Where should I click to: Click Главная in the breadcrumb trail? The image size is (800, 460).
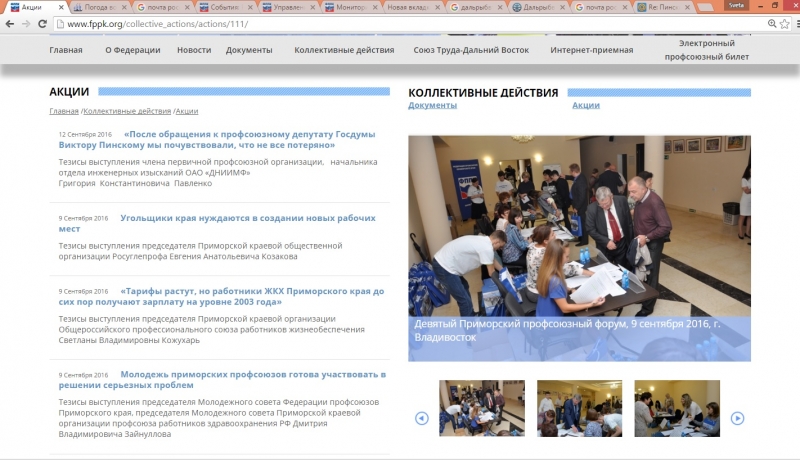point(64,111)
